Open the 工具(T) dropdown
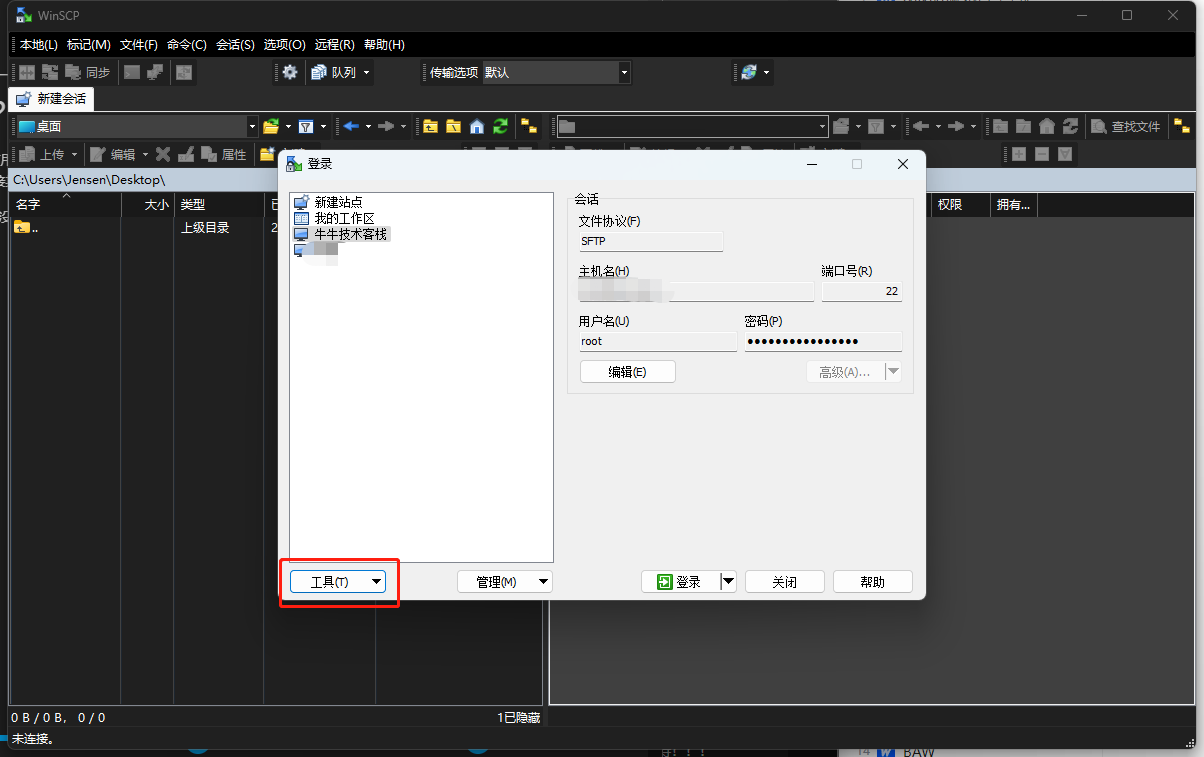1204x757 pixels. [339, 581]
